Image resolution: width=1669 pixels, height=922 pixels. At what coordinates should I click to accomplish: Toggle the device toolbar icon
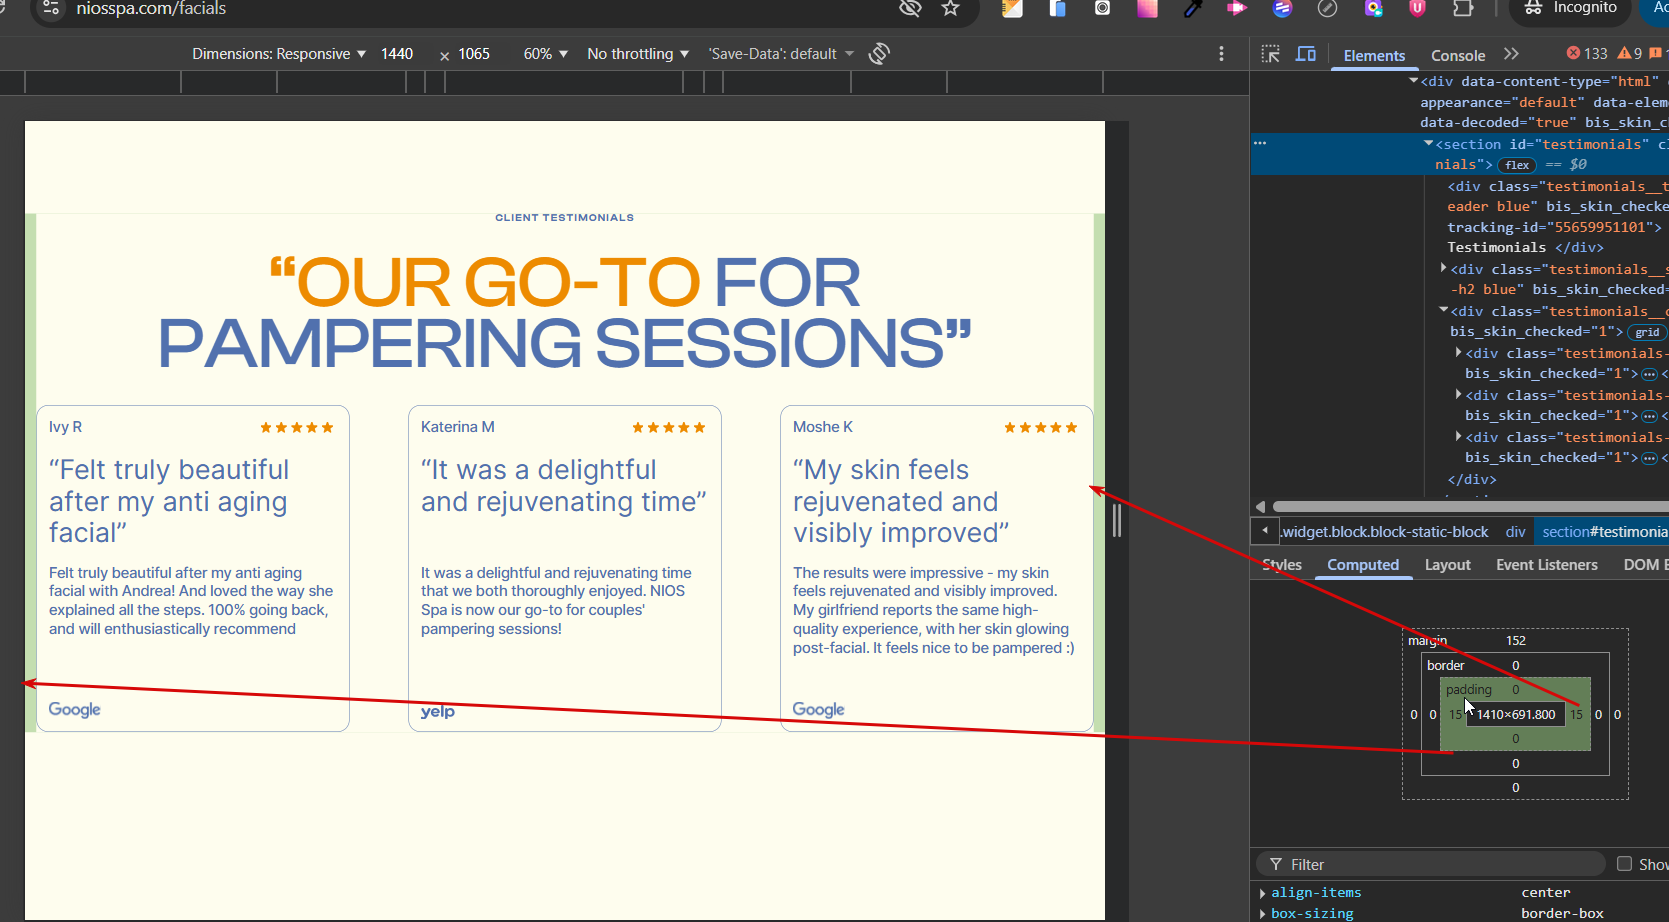(x=1306, y=54)
